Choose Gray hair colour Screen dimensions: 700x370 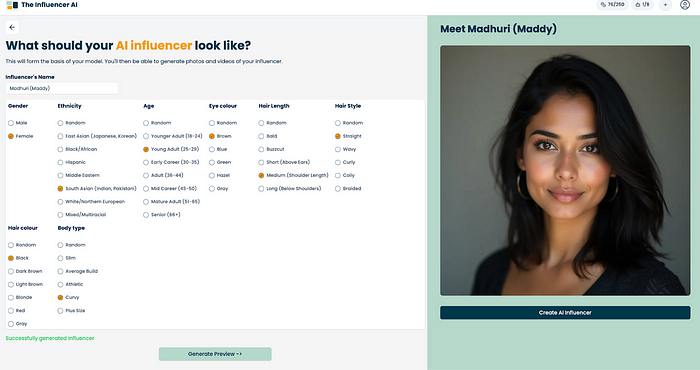(18, 324)
